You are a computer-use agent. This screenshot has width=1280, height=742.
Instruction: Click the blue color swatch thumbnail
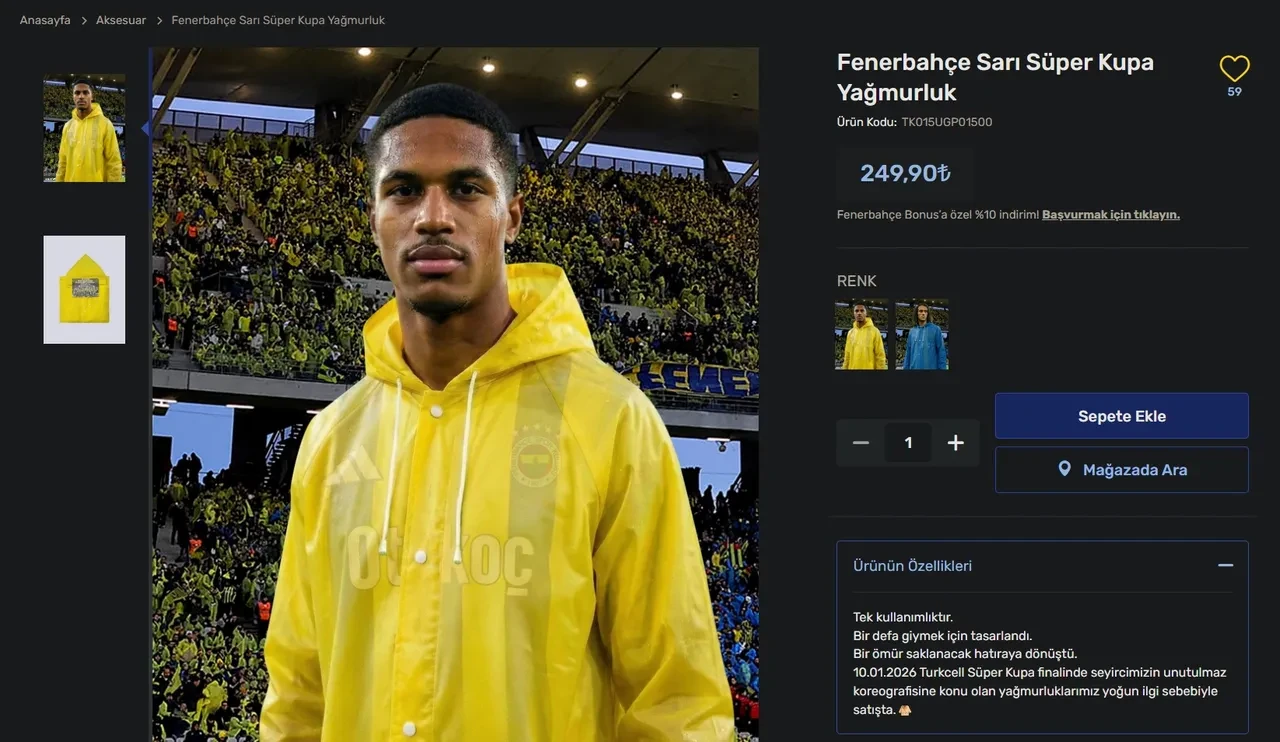tap(922, 333)
